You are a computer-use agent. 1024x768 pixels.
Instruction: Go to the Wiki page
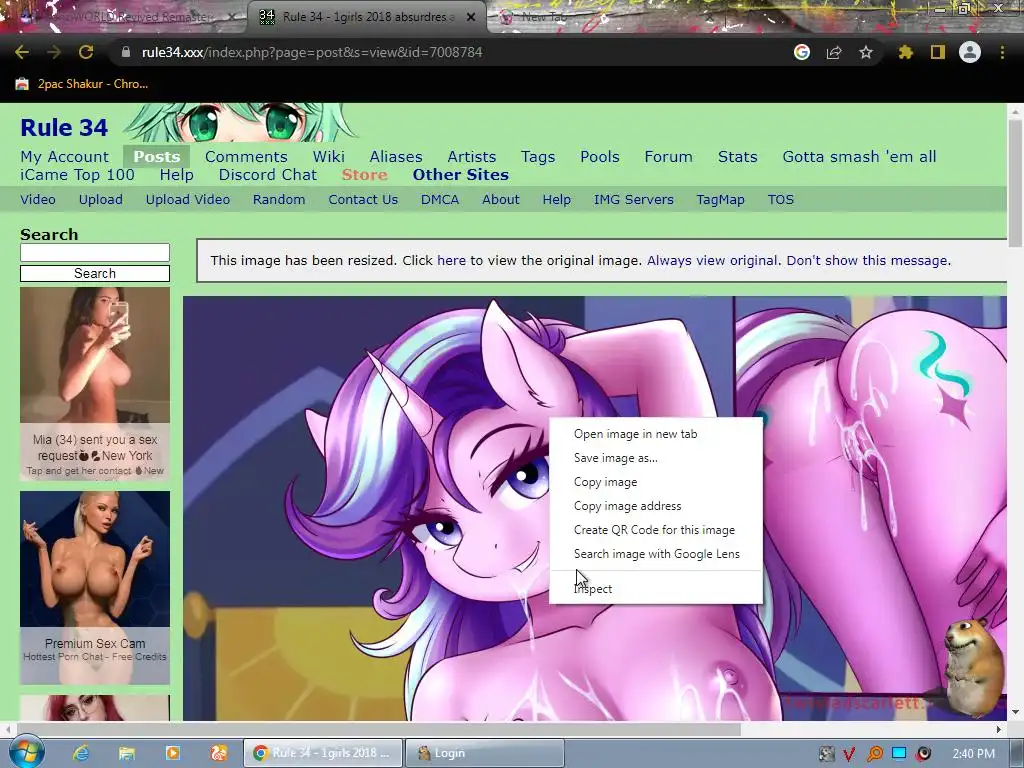pos(328,157)
